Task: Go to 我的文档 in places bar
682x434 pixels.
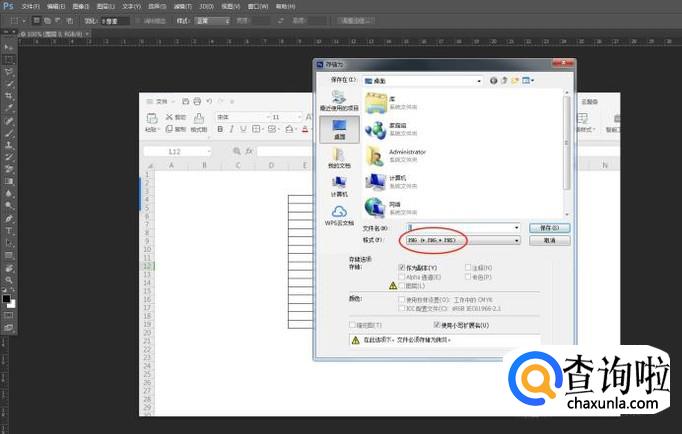Action: 339,157
